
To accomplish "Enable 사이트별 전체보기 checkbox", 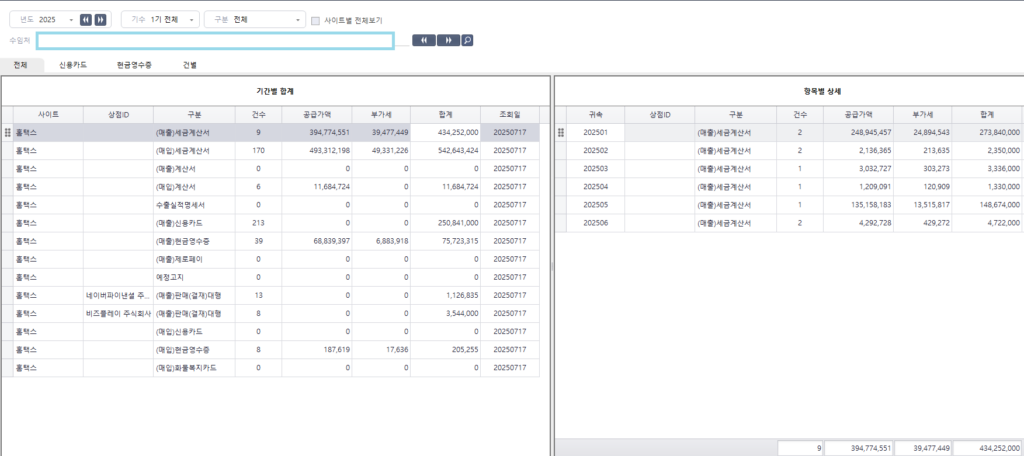I will 316,20.
